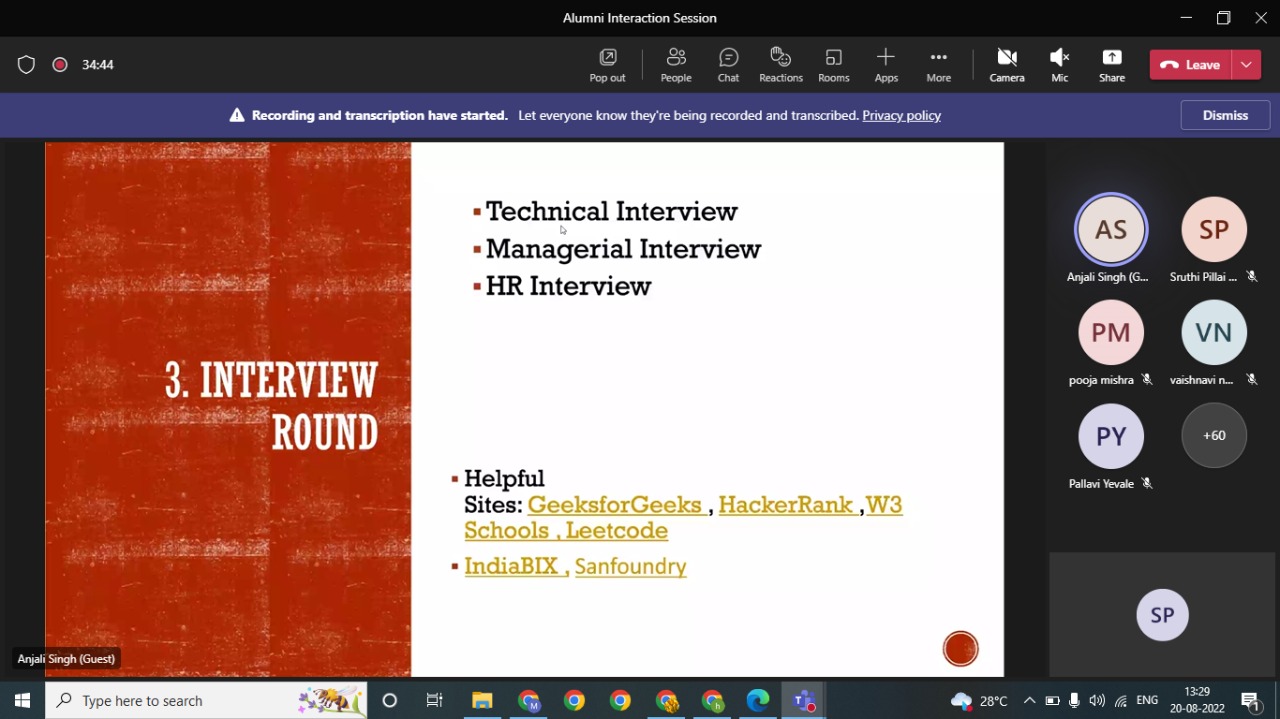Screen dimensions: 1280x719
Task: Show the +60 additional participants
Action: 1214,435
